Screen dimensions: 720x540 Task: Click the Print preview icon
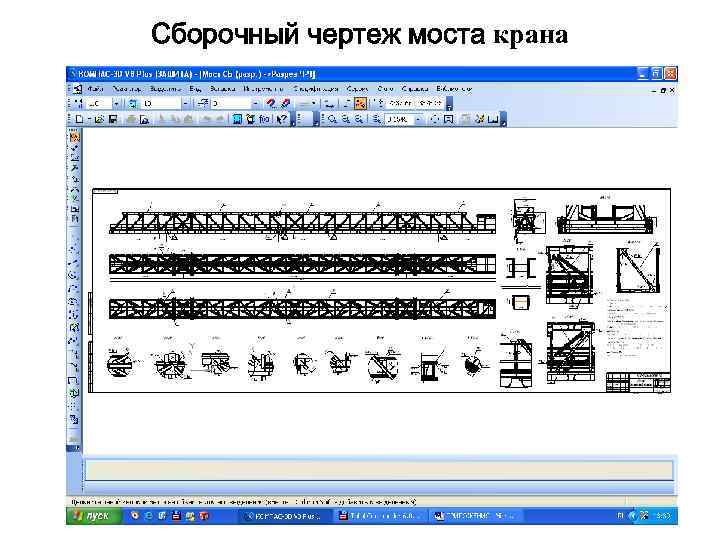pos(144,119)
